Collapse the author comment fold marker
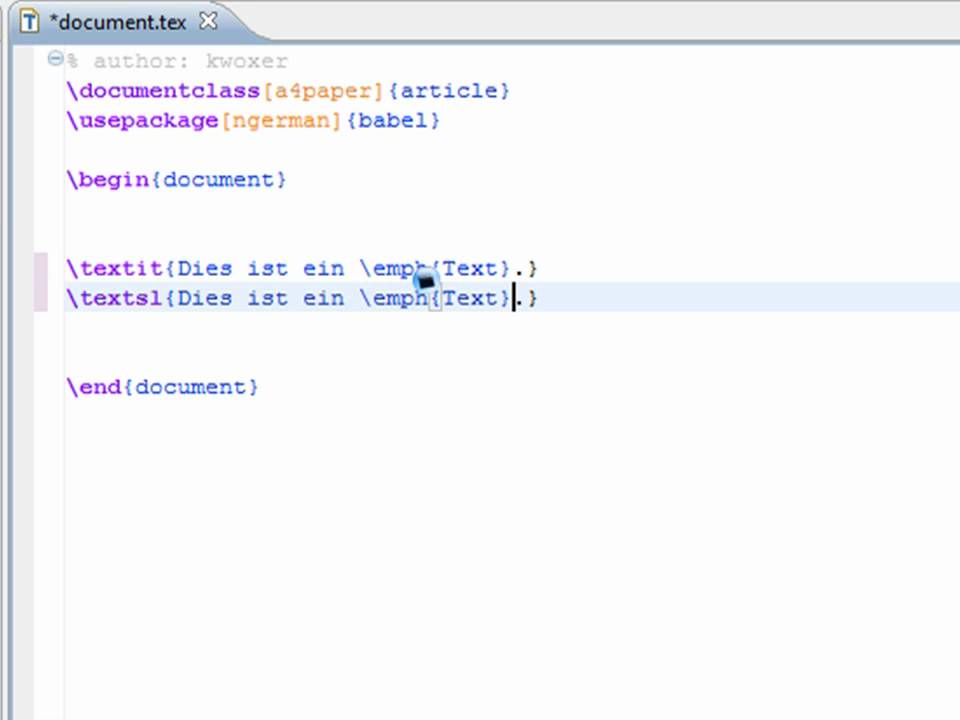 point(55,59)
